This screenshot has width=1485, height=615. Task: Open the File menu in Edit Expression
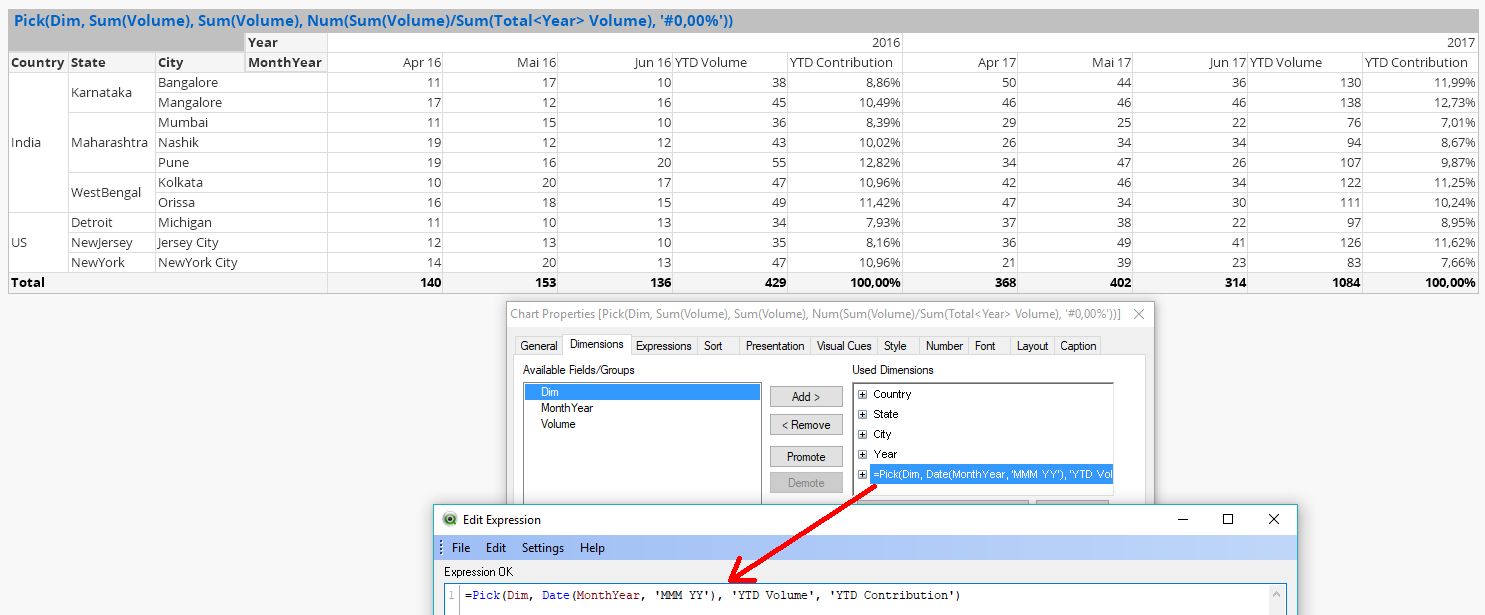tap(461, 548)
